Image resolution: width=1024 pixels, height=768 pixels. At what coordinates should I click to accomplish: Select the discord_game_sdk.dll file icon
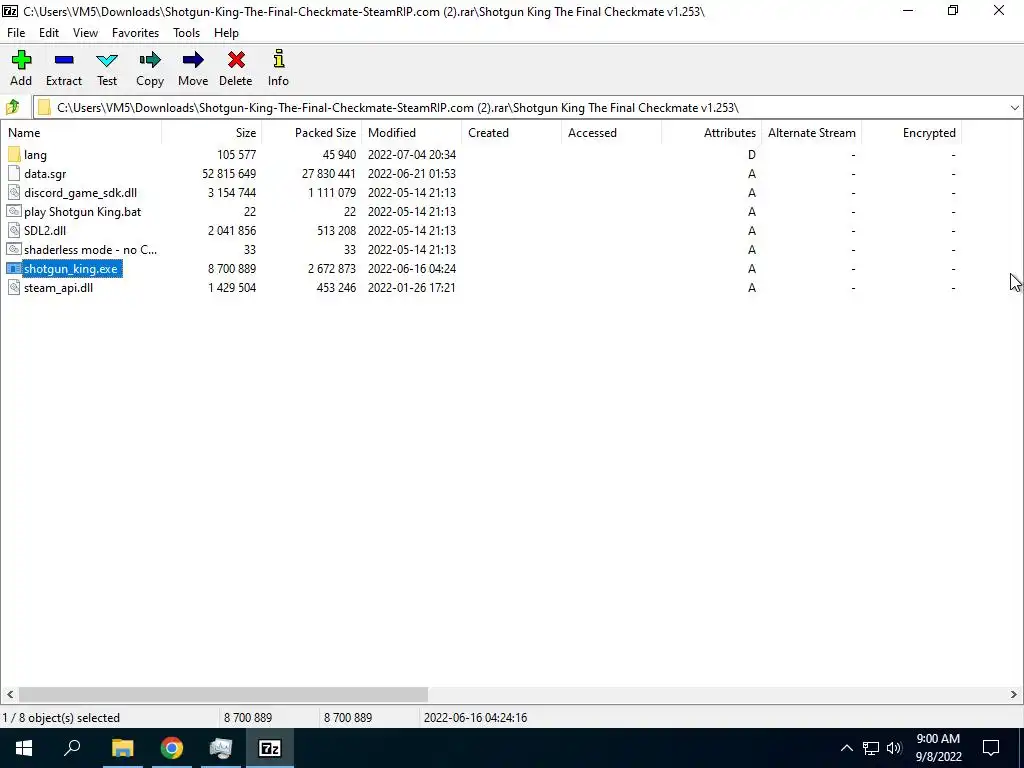coord(14,193)
